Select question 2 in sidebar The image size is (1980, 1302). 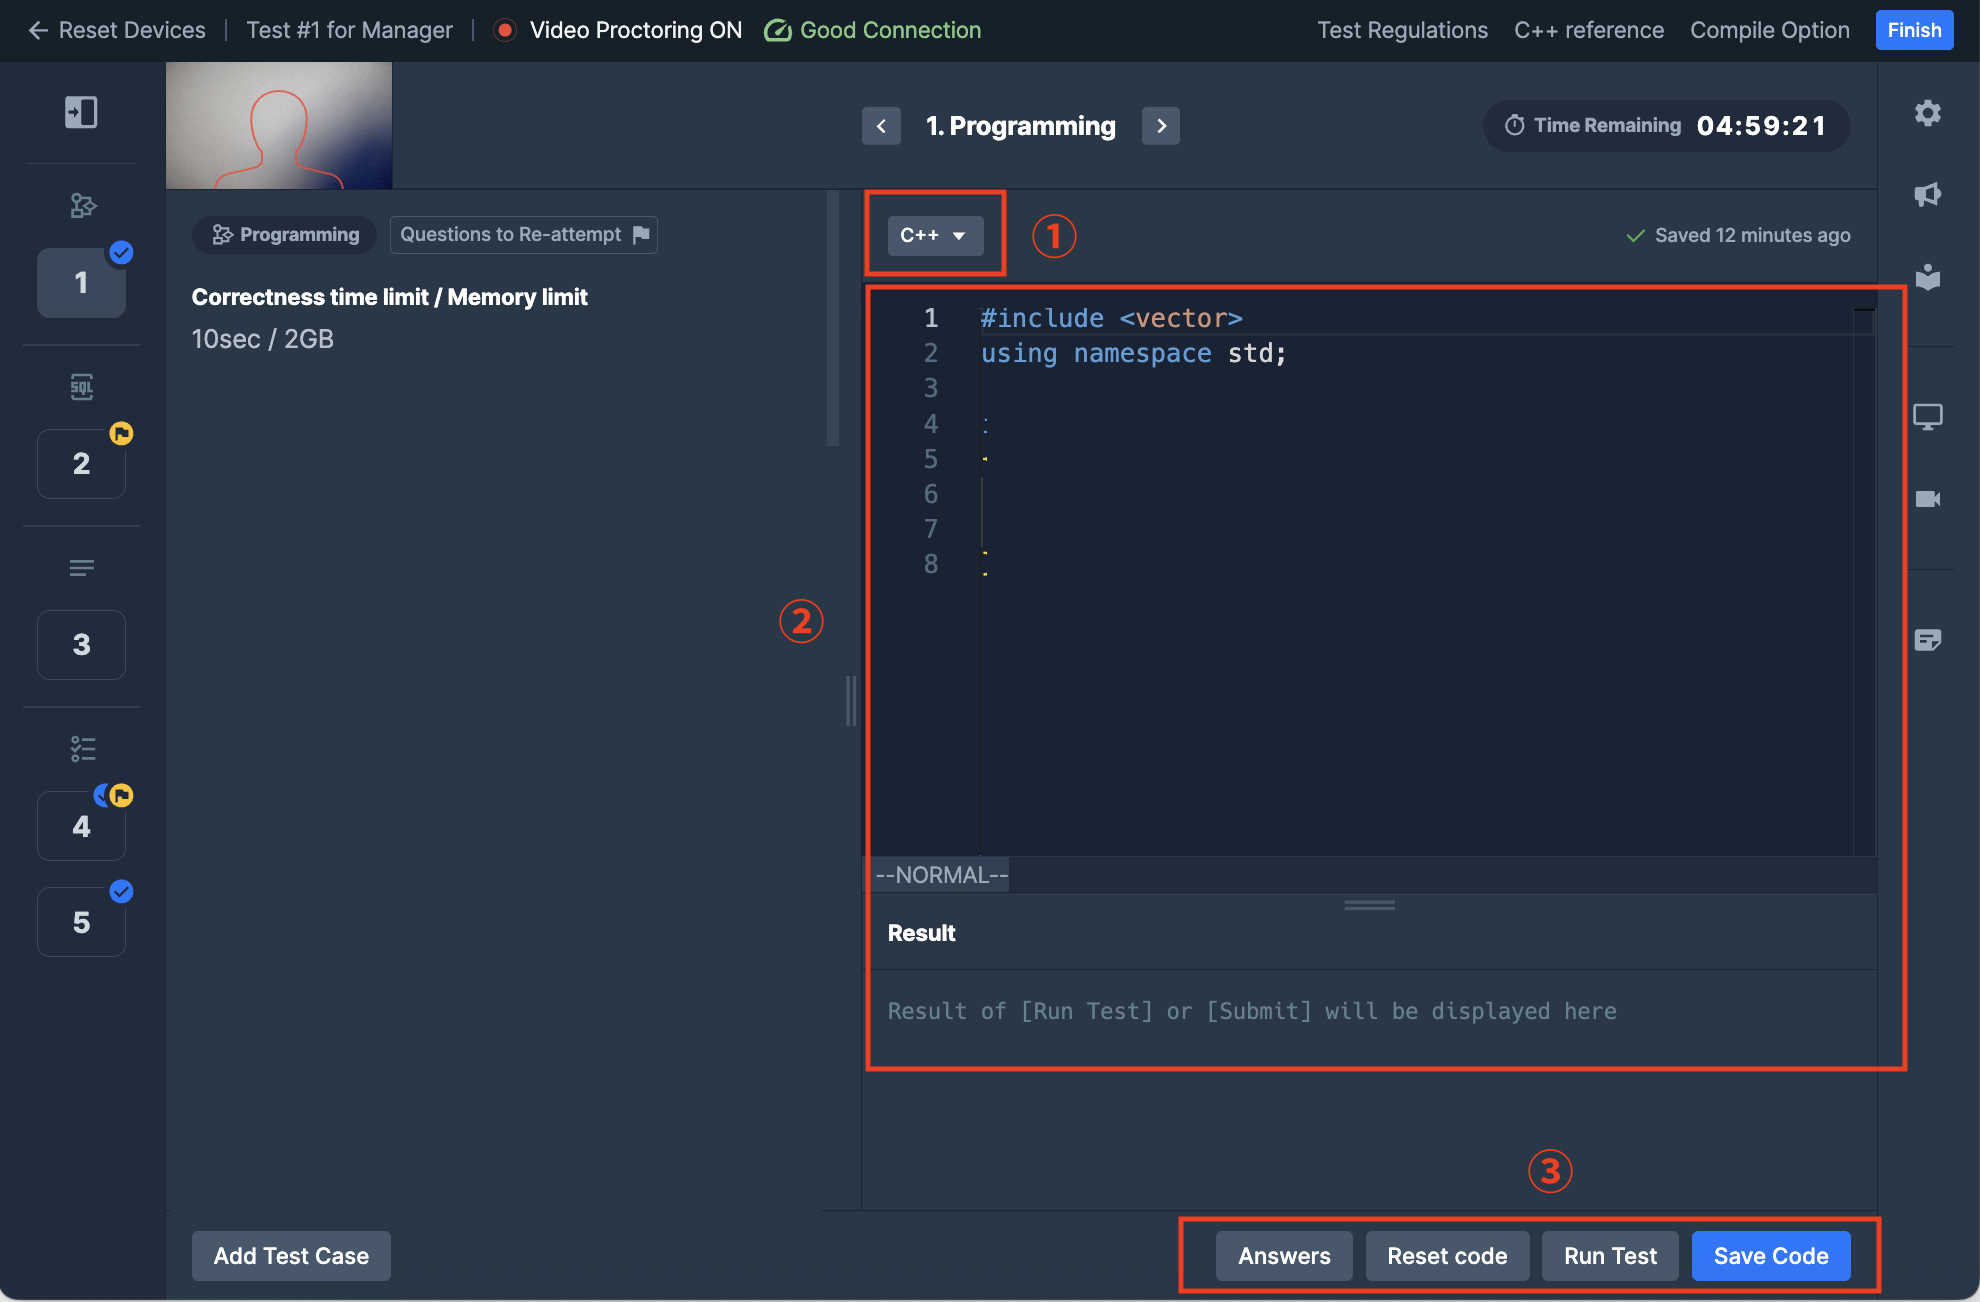tap(81, 464)
